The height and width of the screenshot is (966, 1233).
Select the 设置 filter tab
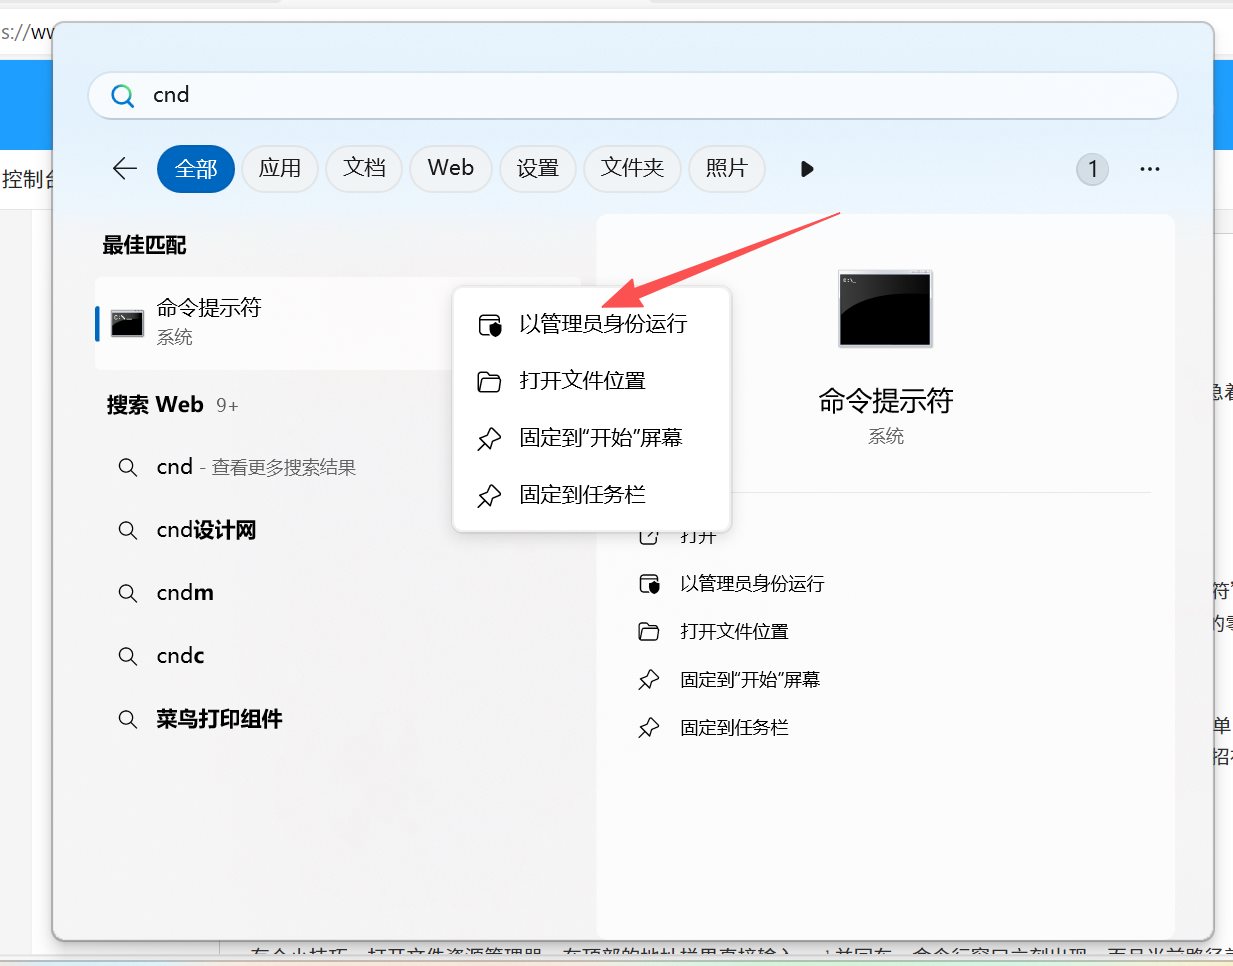click(538, 168)
